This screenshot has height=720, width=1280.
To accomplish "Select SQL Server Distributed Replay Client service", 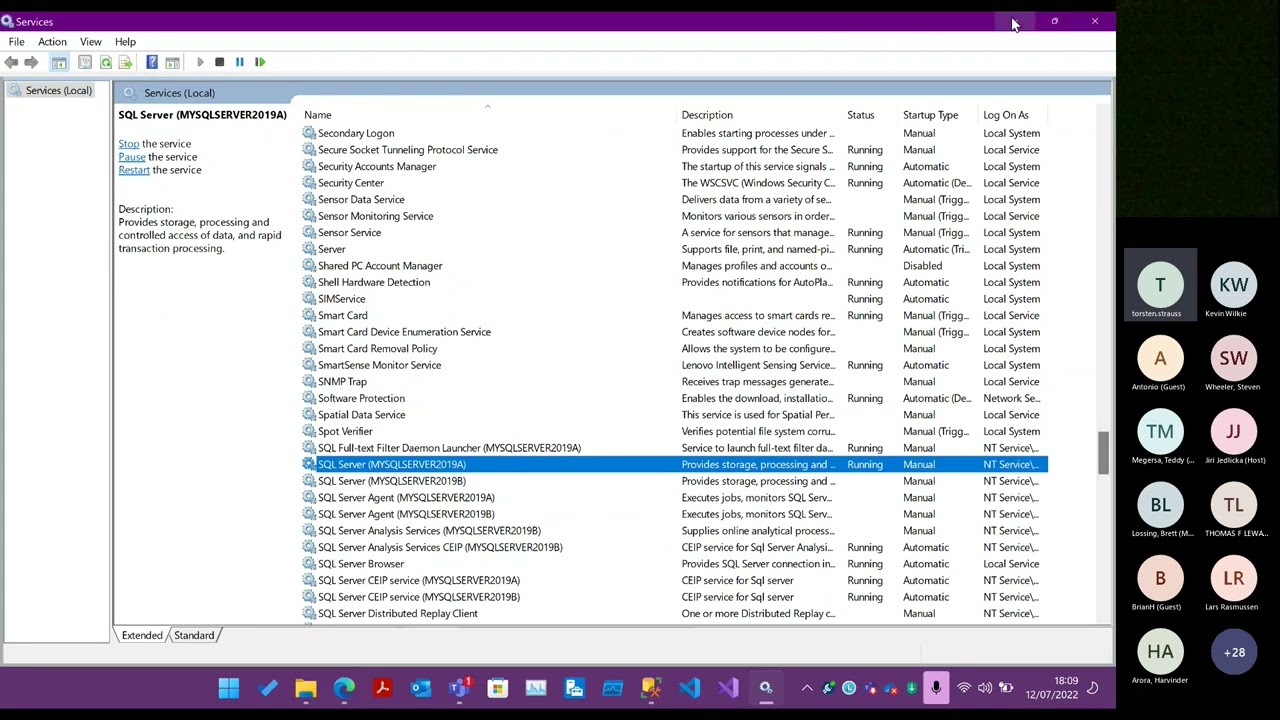I will pyautogui.click(x=675, y=614).
